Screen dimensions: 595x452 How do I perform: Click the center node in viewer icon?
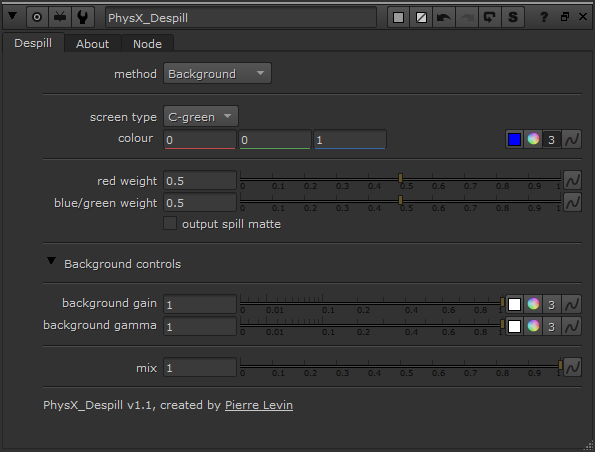pyautogui.click(x=37, y=17)
